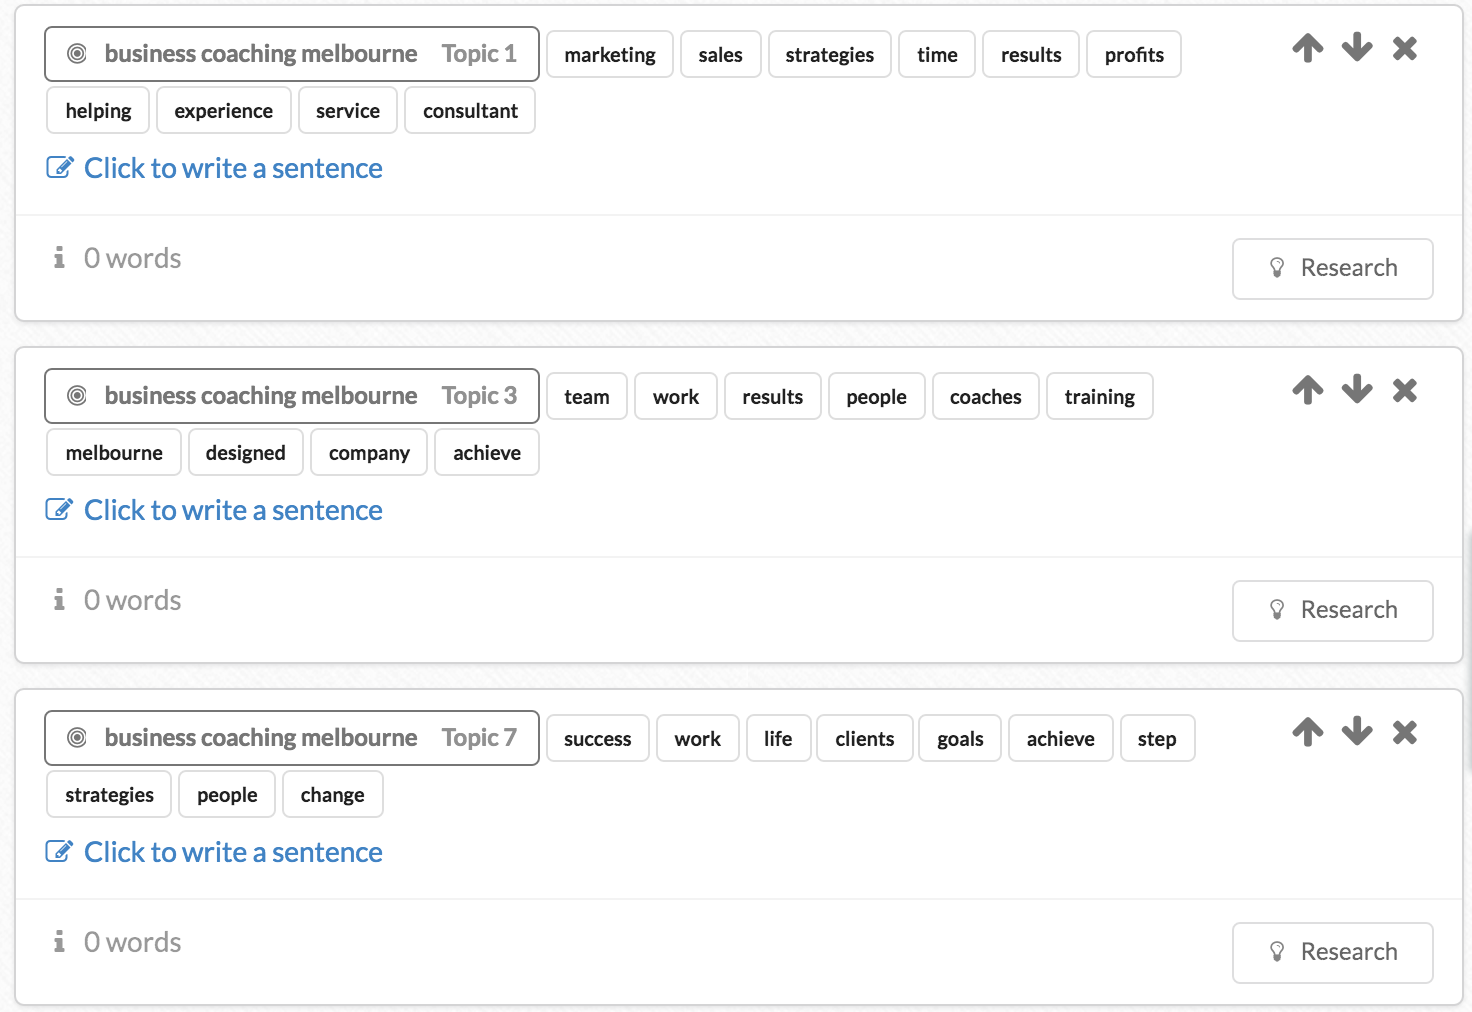The width and height of the screenshot is (1472, 1012).
Task: Click the edit pencil icon in Topic 7
Action: coord(60,851)
